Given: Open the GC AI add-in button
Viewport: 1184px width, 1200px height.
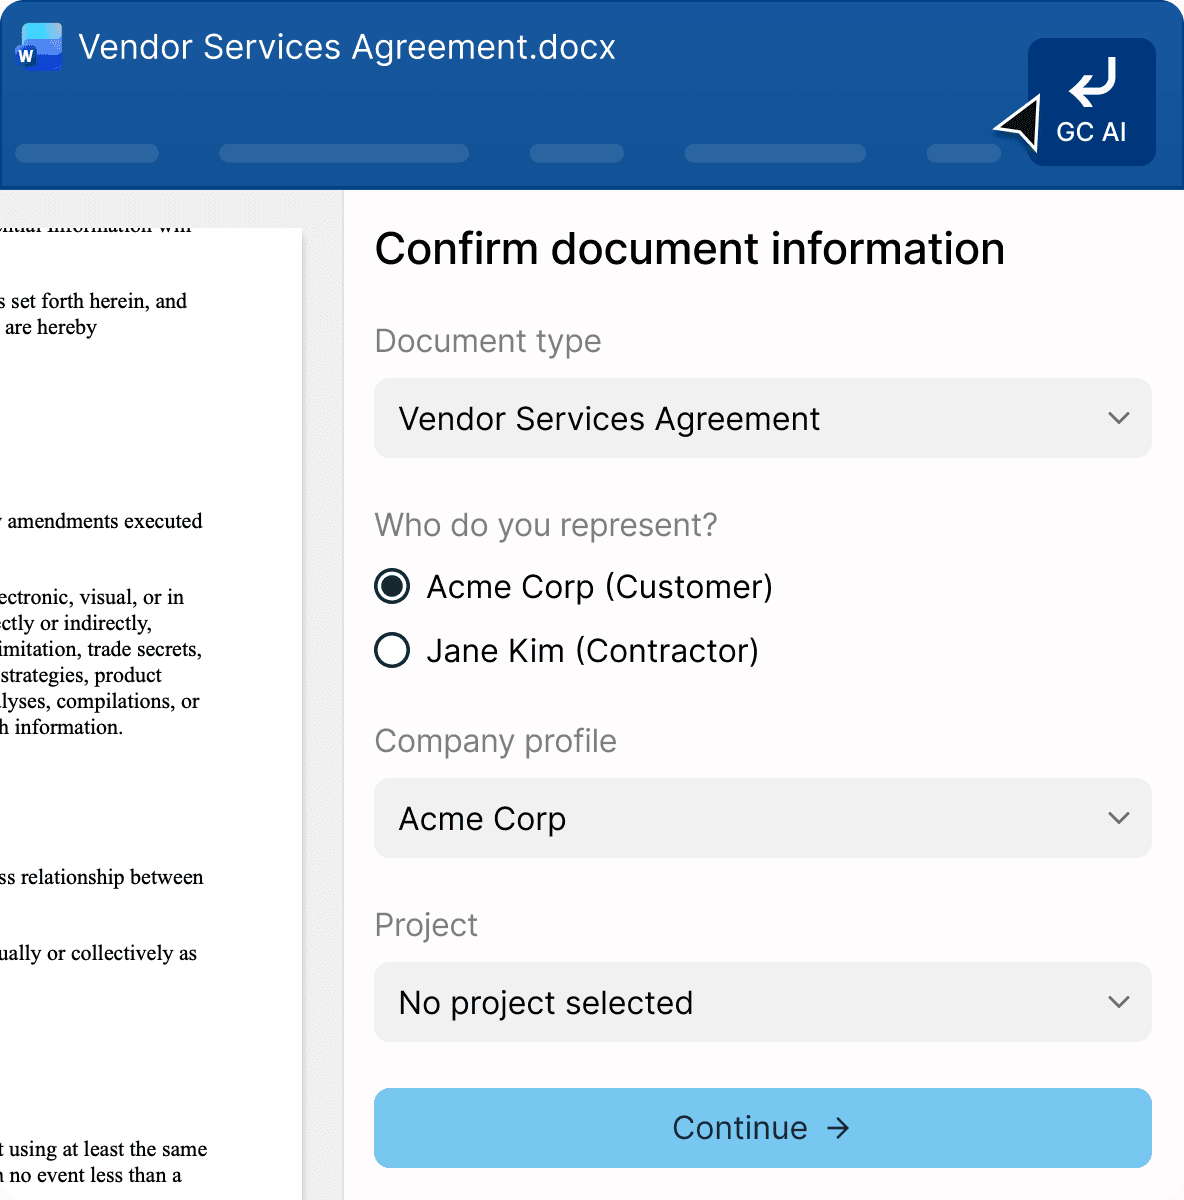Looking at the screenshot, I should 1092,102.
